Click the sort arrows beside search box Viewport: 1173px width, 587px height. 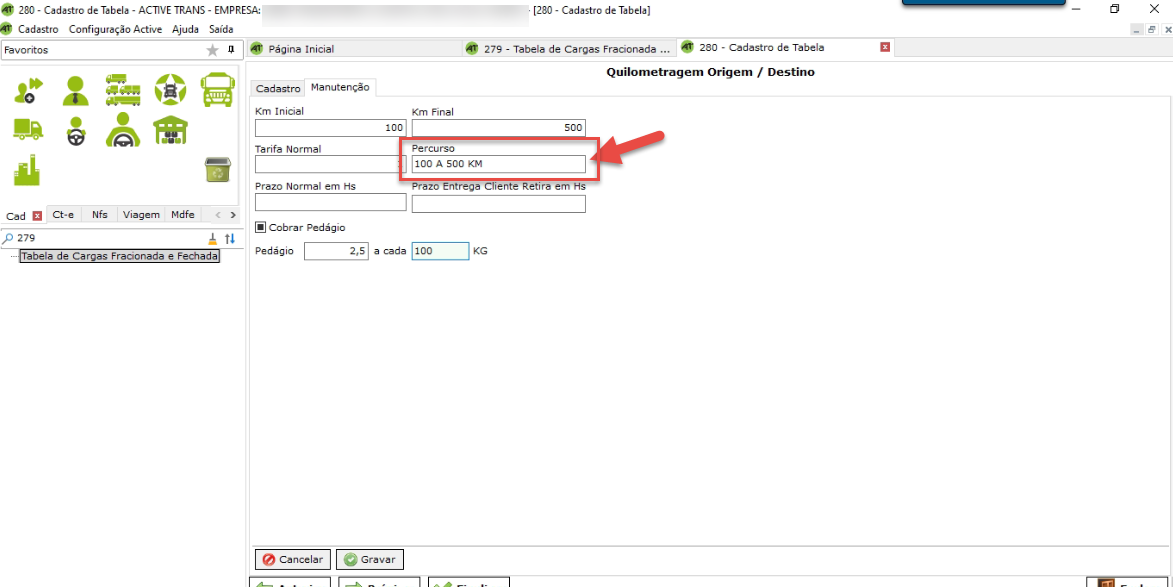click(x=230, y=238)
